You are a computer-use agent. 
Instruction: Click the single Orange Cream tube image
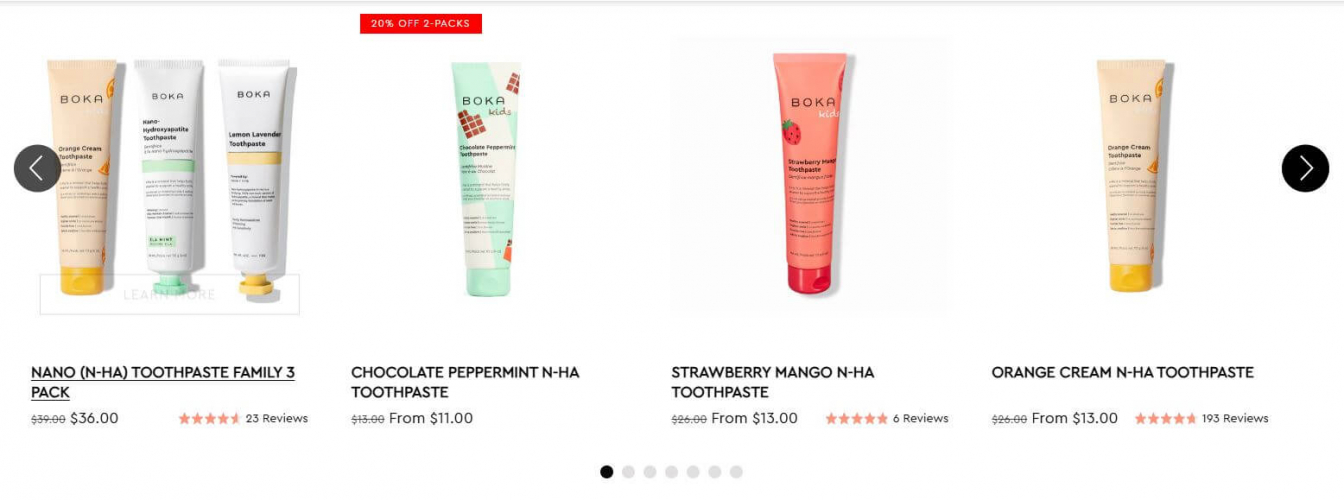coord(1132,175)
